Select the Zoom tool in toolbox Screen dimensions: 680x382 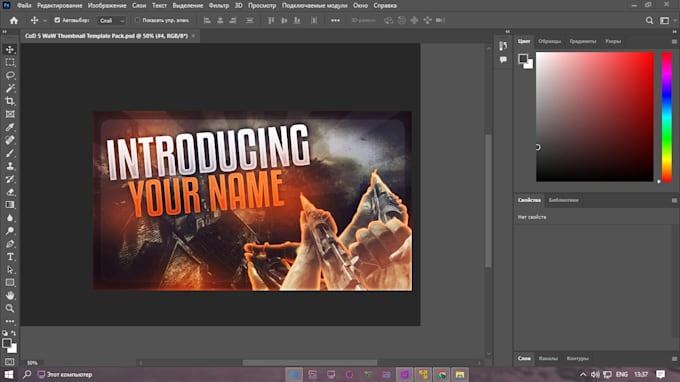(x=10, y=308)
